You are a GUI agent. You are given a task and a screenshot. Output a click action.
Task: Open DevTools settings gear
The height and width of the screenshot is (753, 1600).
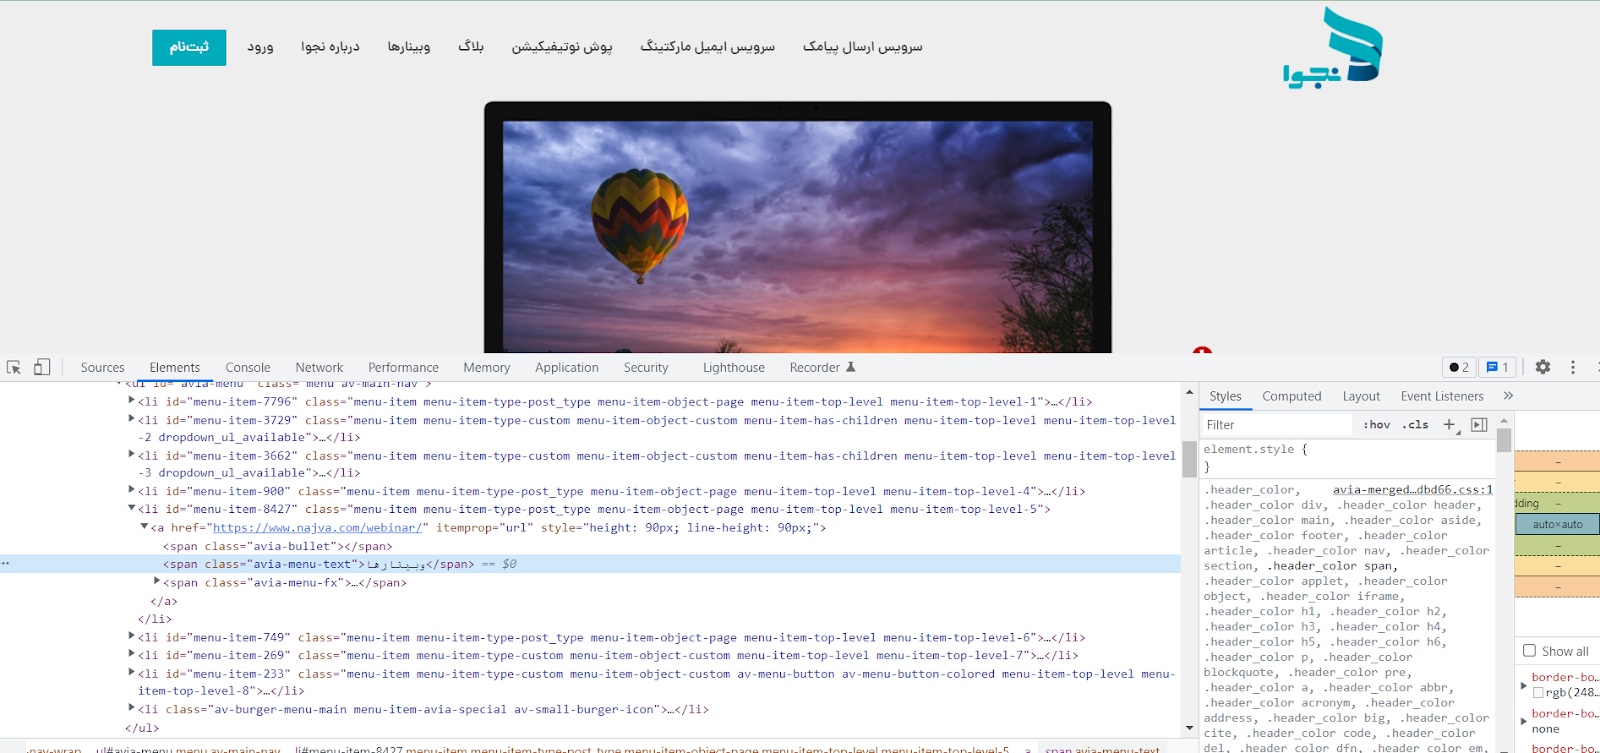pos(1543,367)
